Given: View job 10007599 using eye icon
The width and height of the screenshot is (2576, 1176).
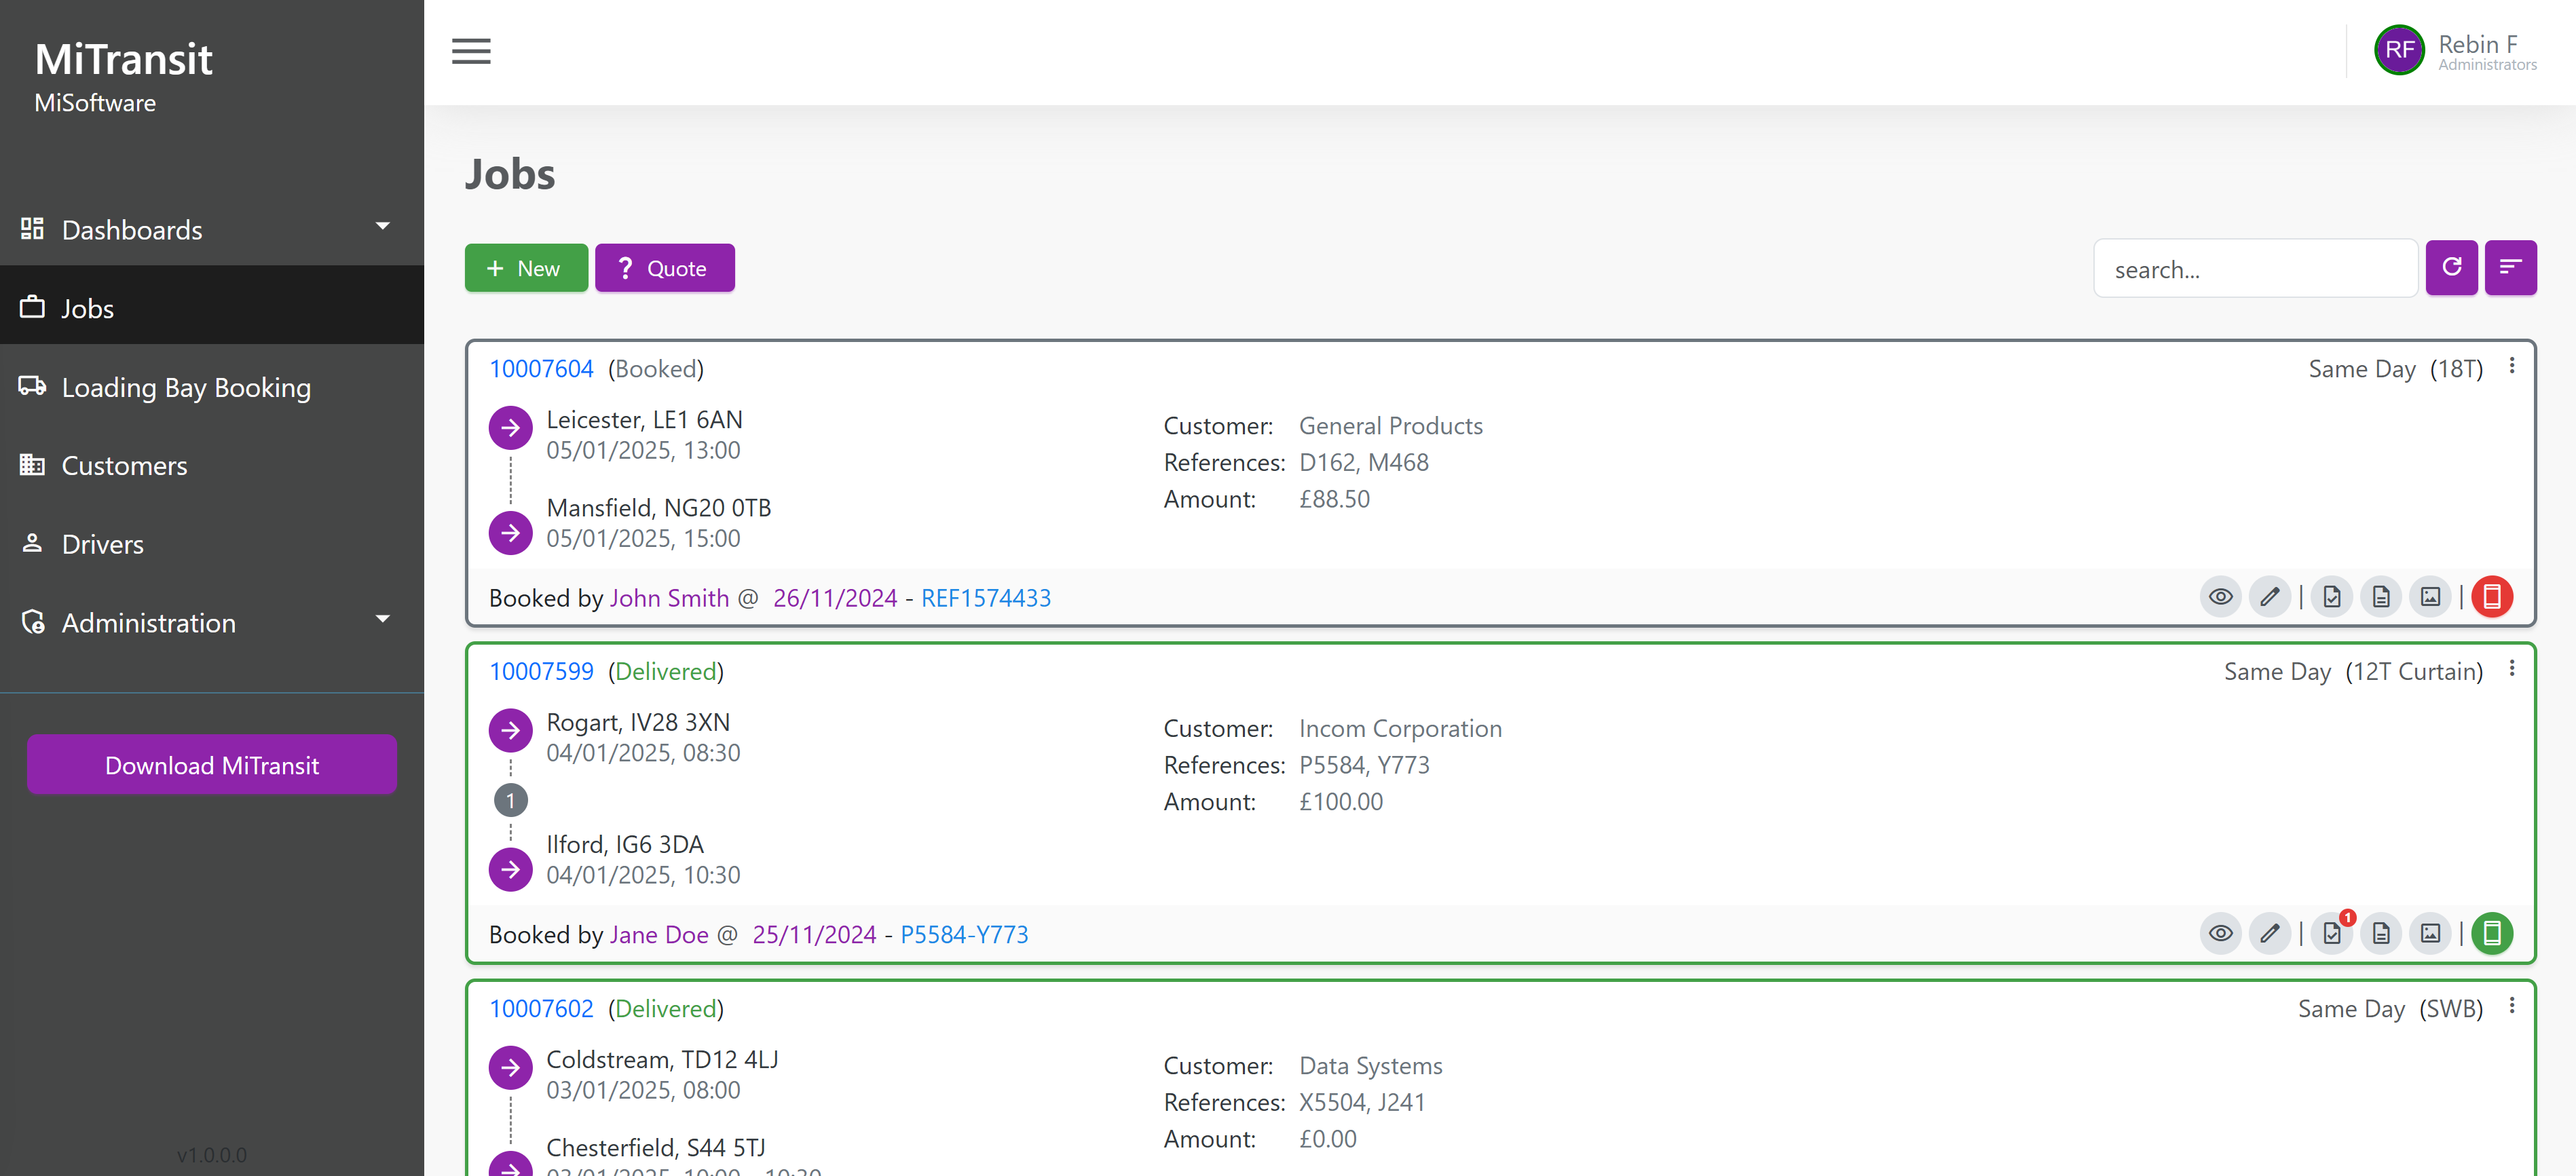Looking at the screenshot, I should click(x=2220, y=933).
